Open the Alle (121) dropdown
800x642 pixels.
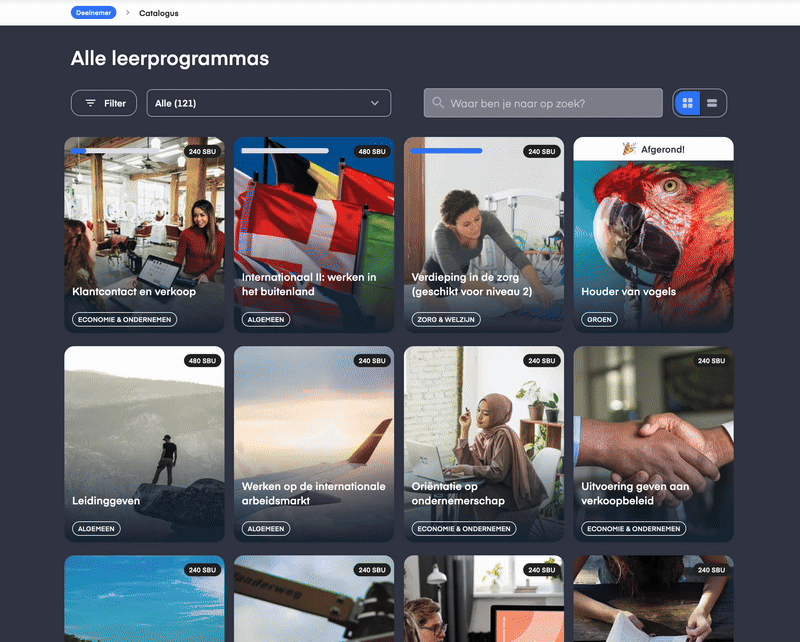coord(268,103)
